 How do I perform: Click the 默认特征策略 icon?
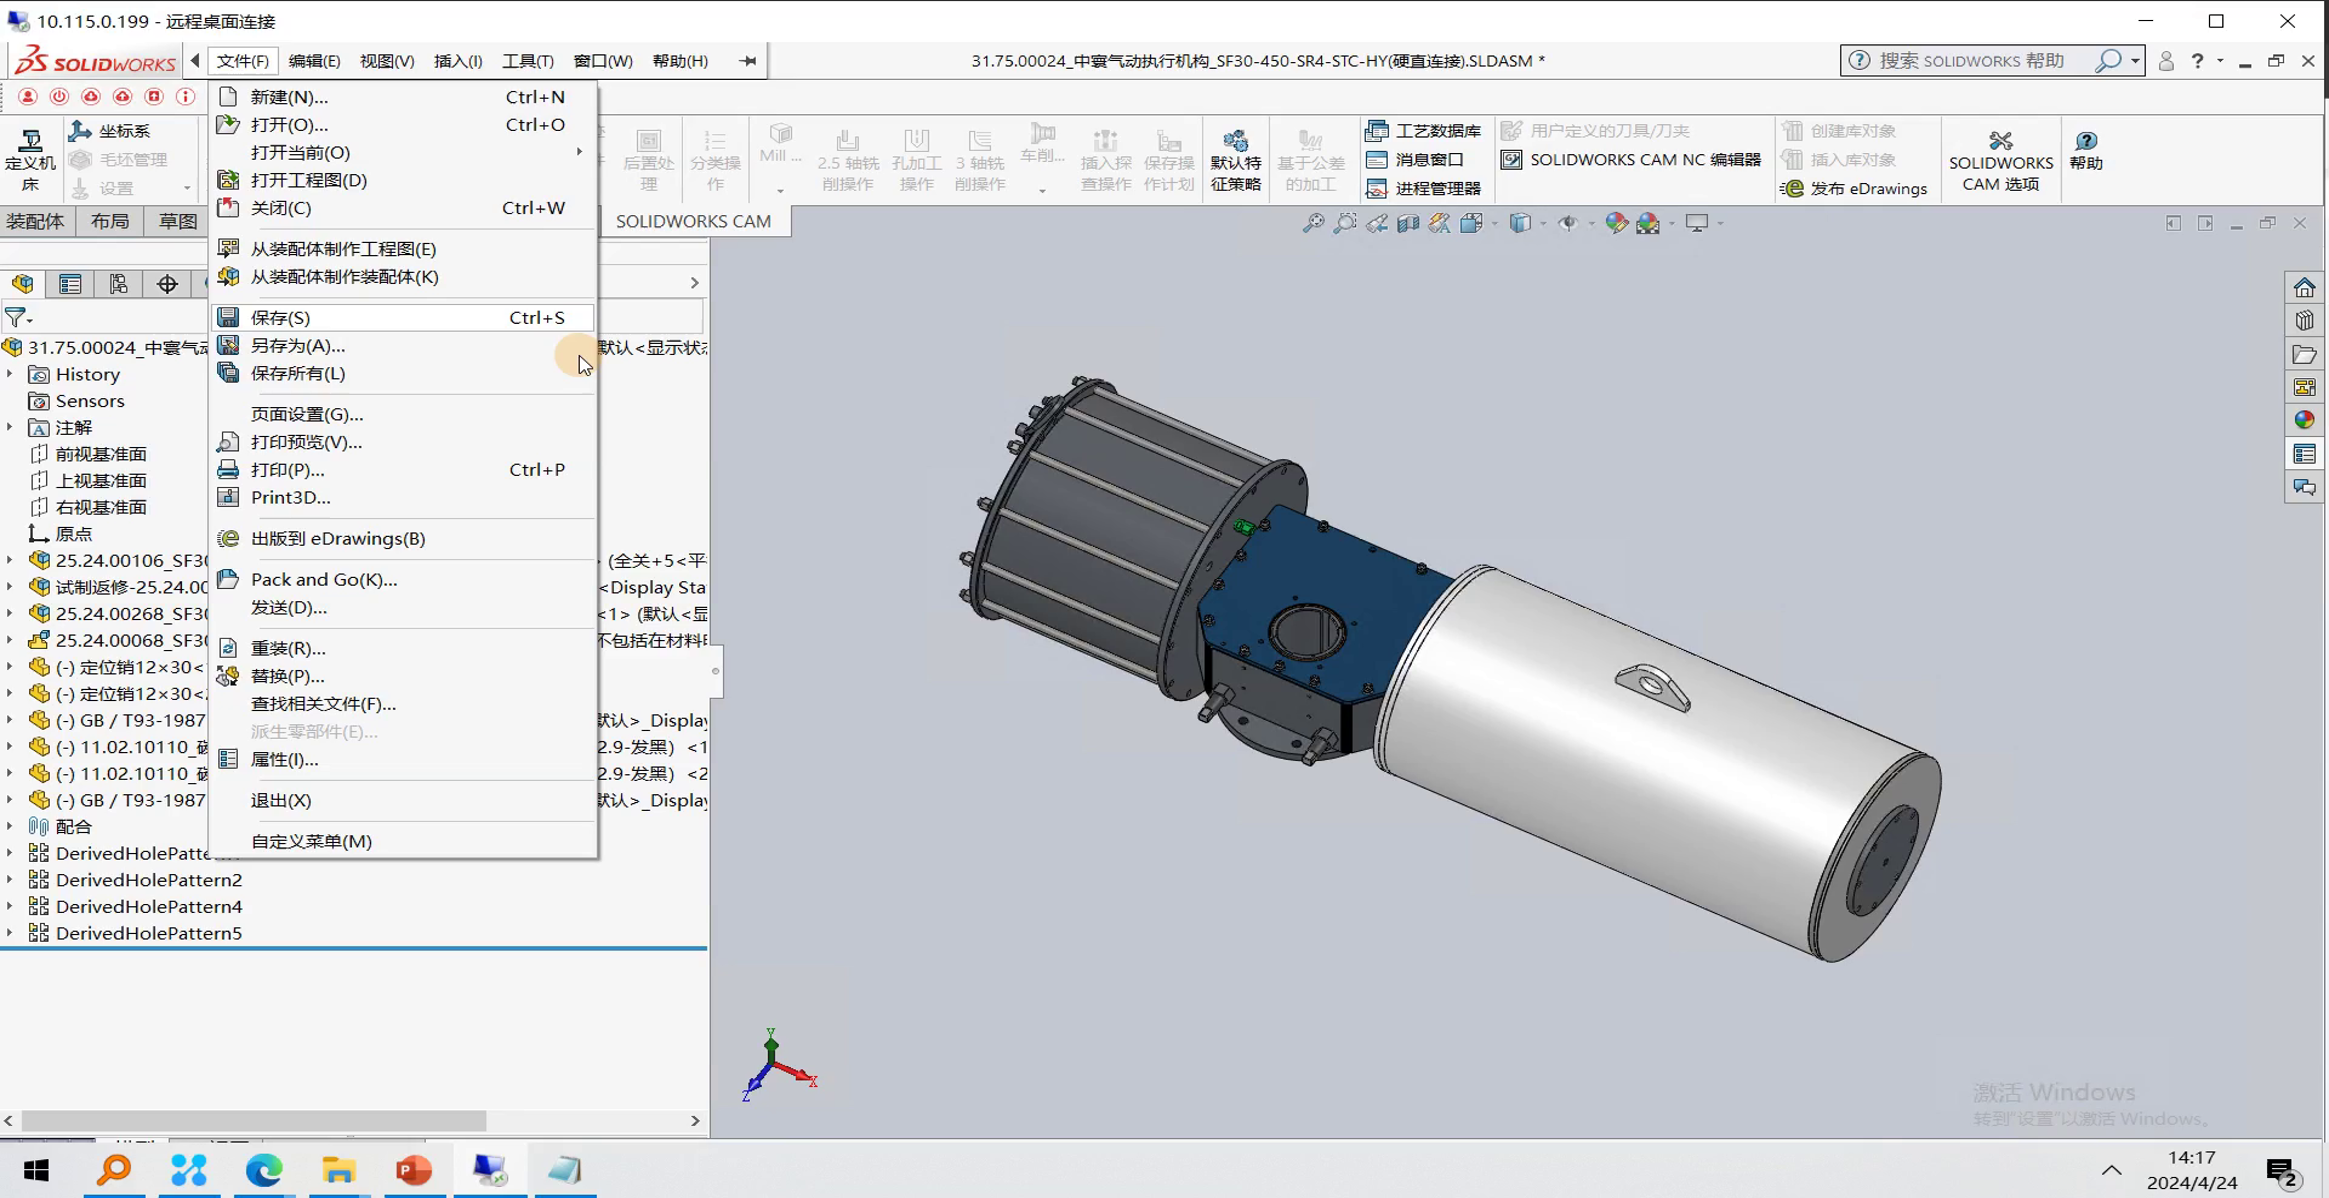1236,160
